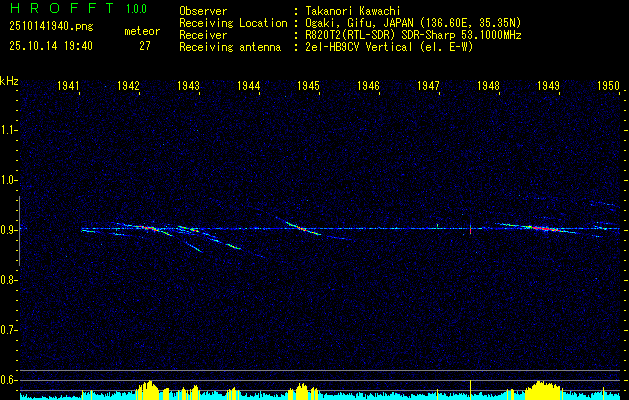Click the 0.8 kHz frequency label

click(x=8, y=280)
